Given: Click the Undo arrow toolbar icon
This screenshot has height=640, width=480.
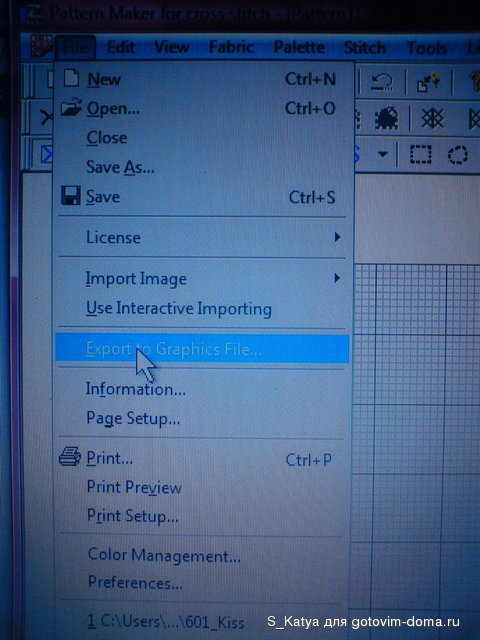Looking at the screenshot, I should 382,83.
